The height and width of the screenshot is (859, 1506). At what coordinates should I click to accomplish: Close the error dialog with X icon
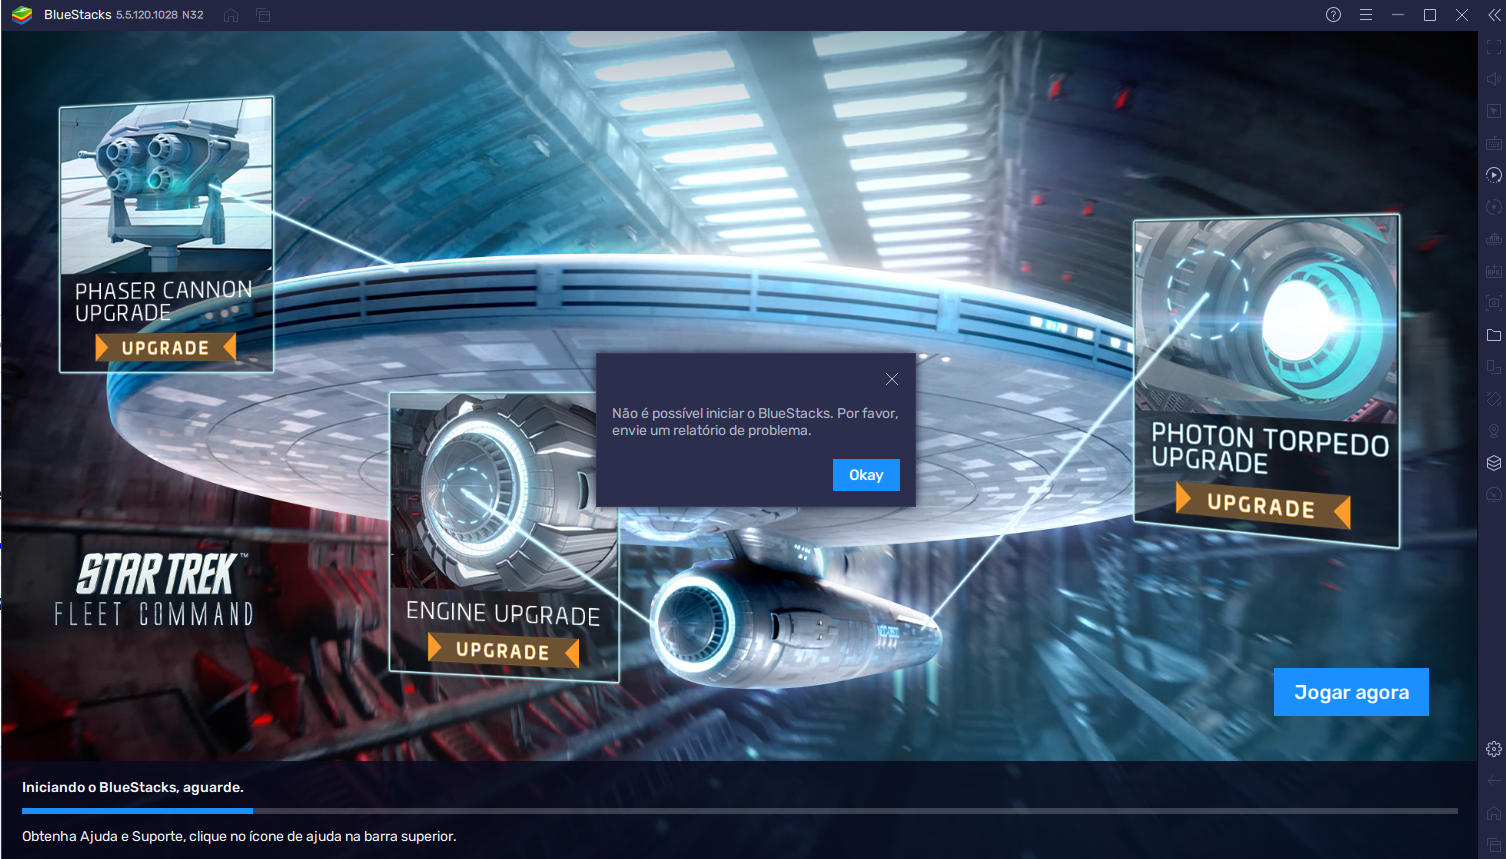(892, 379)
